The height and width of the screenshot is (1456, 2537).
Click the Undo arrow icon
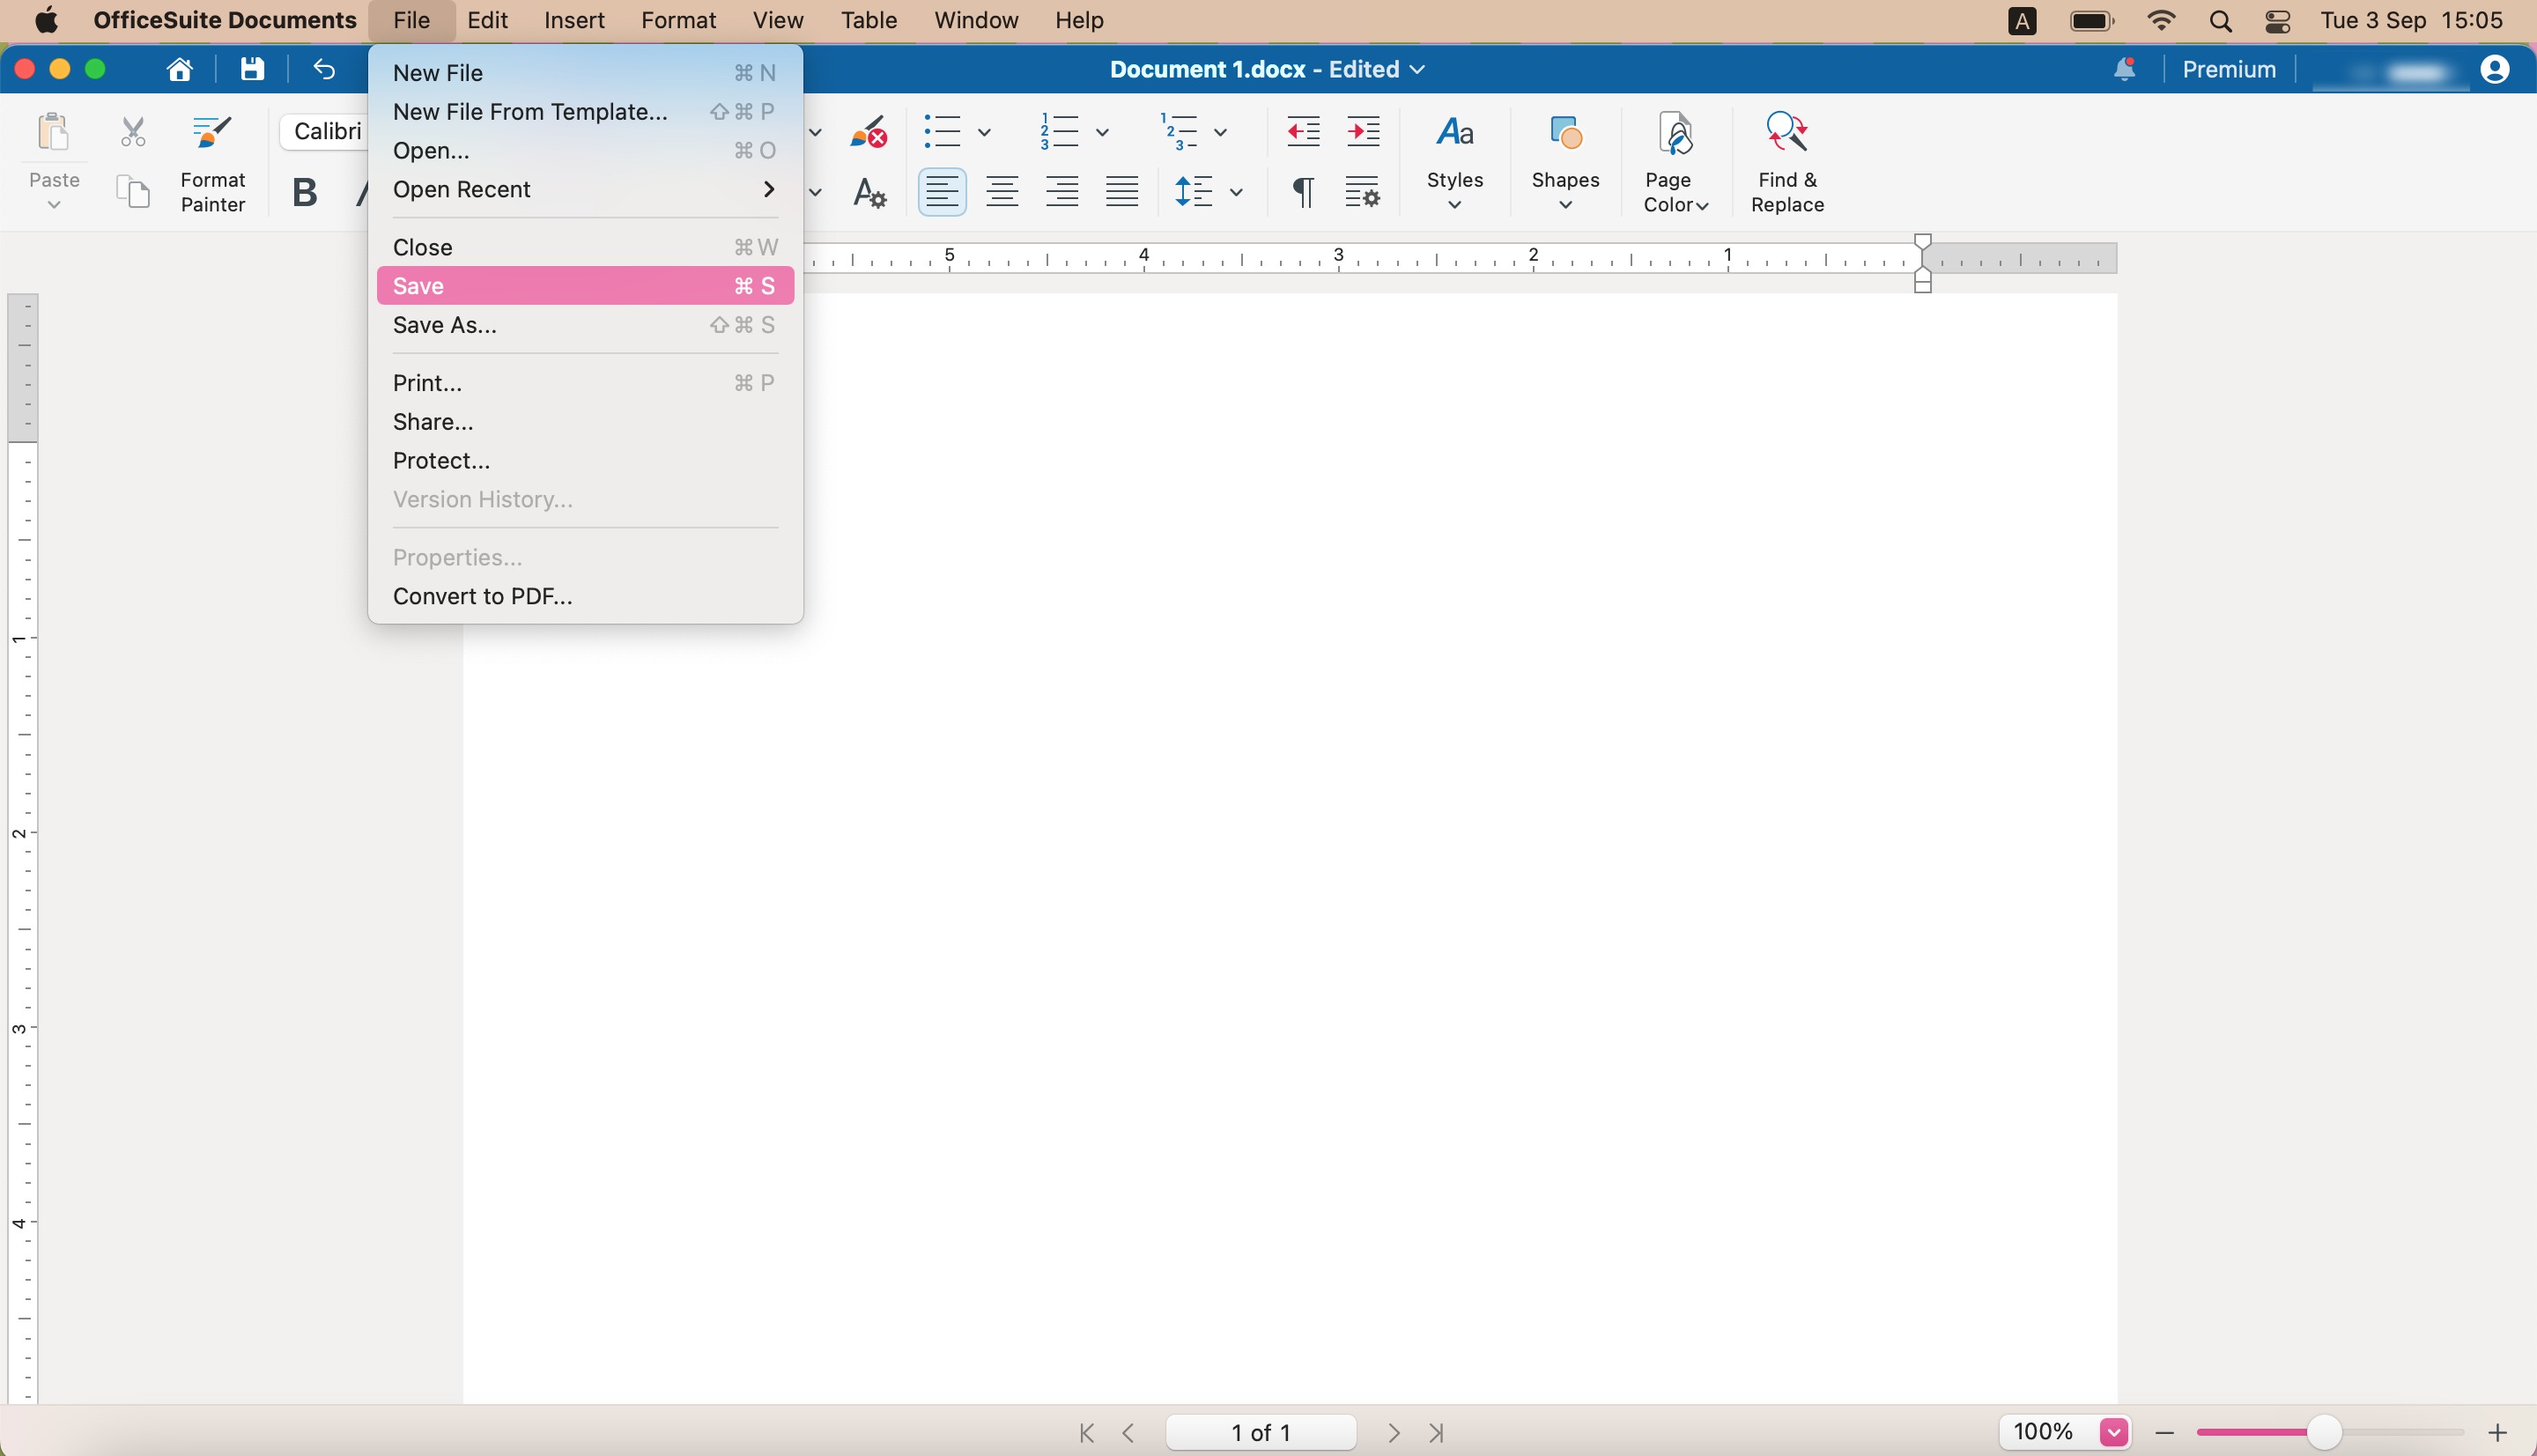324,69
